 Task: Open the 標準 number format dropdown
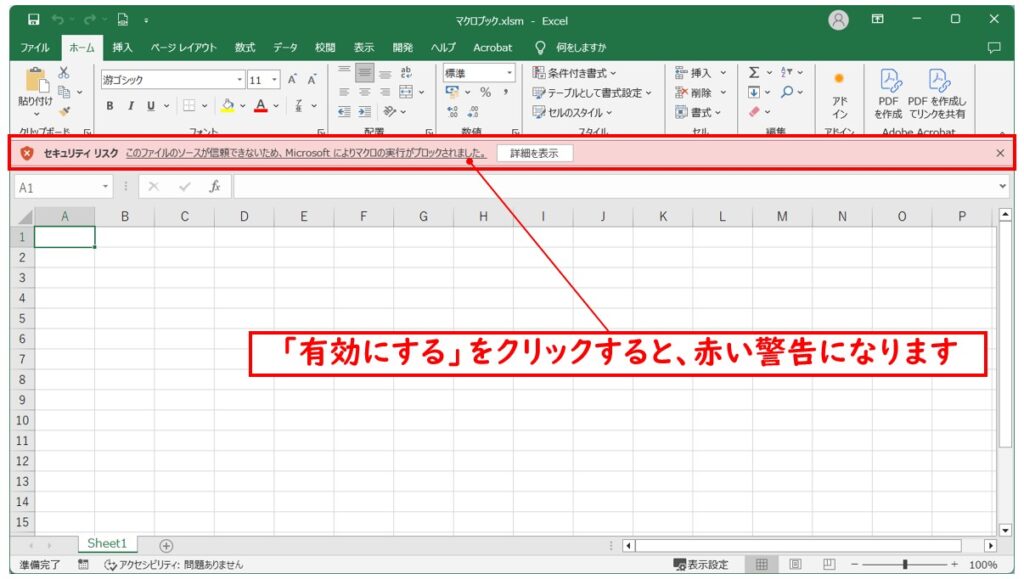point(510,73)
